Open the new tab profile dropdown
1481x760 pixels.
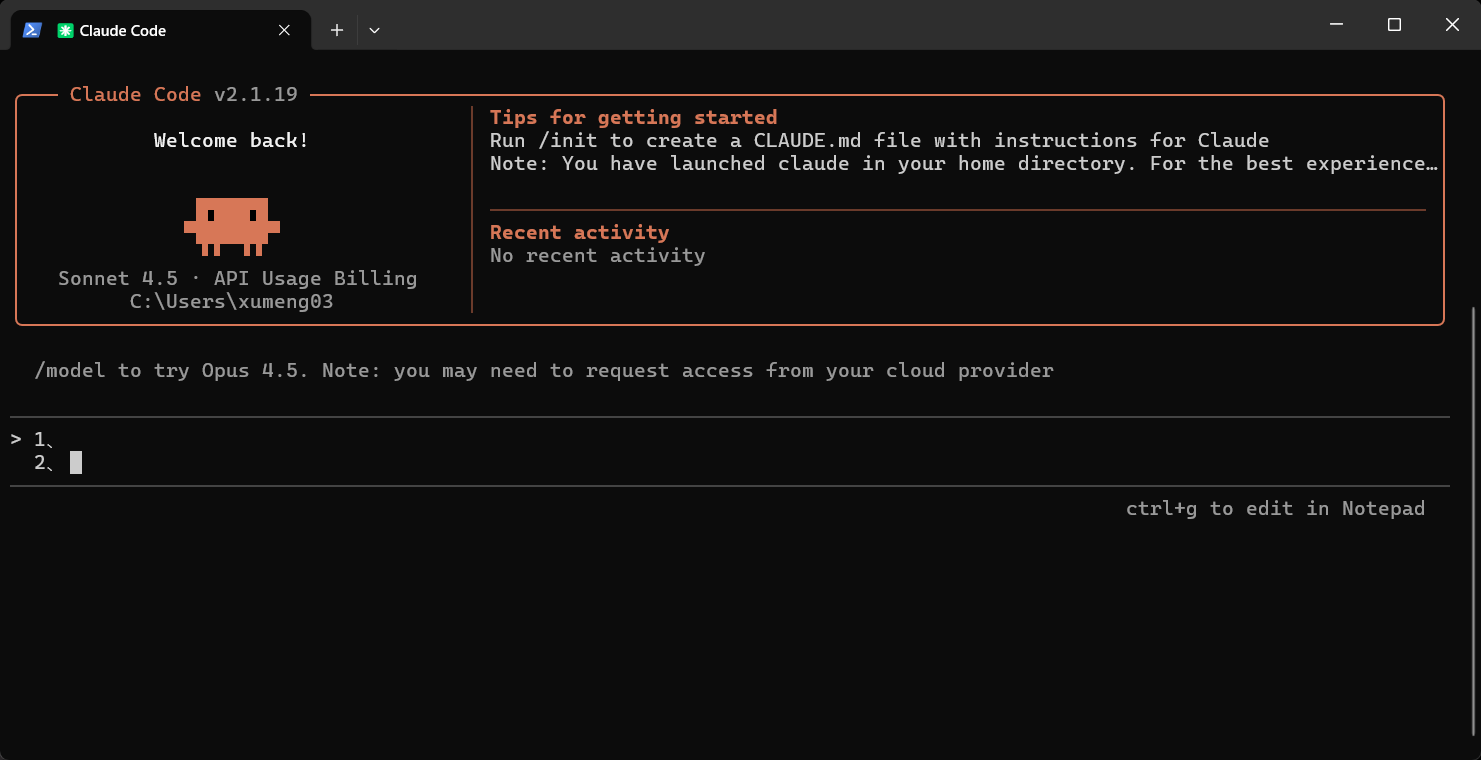point(374,30)
